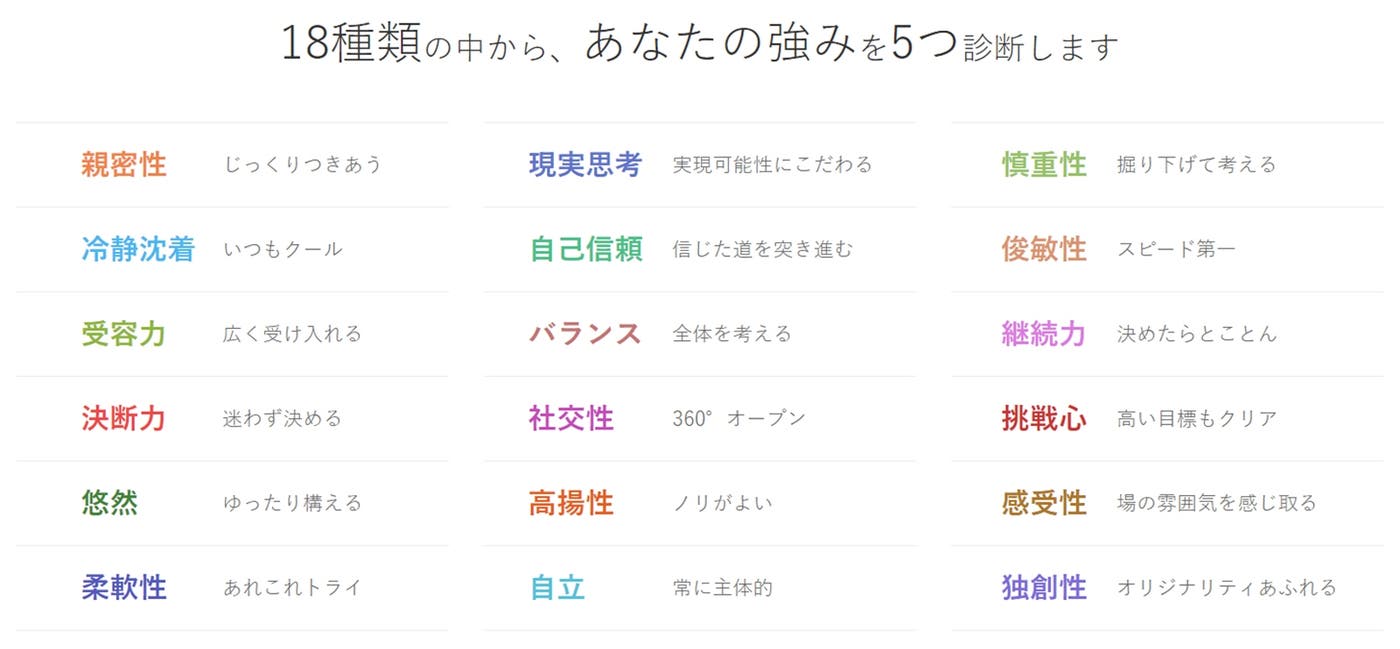Viewport: 1400px width, 649px height.
Task: Click the 現実思考 strength label
Action: [585, 165]
